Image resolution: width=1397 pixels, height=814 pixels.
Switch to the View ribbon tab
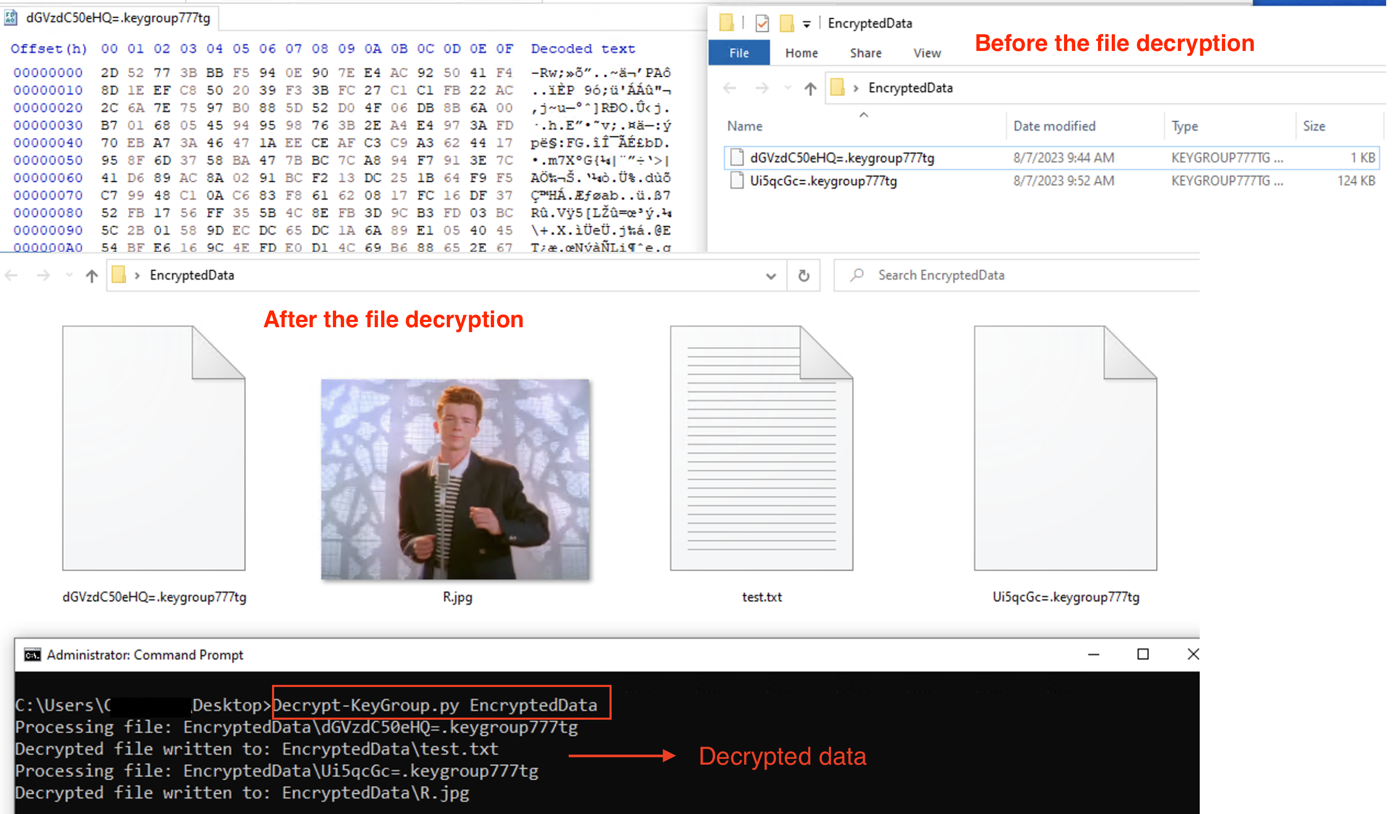tap(927, 53)
